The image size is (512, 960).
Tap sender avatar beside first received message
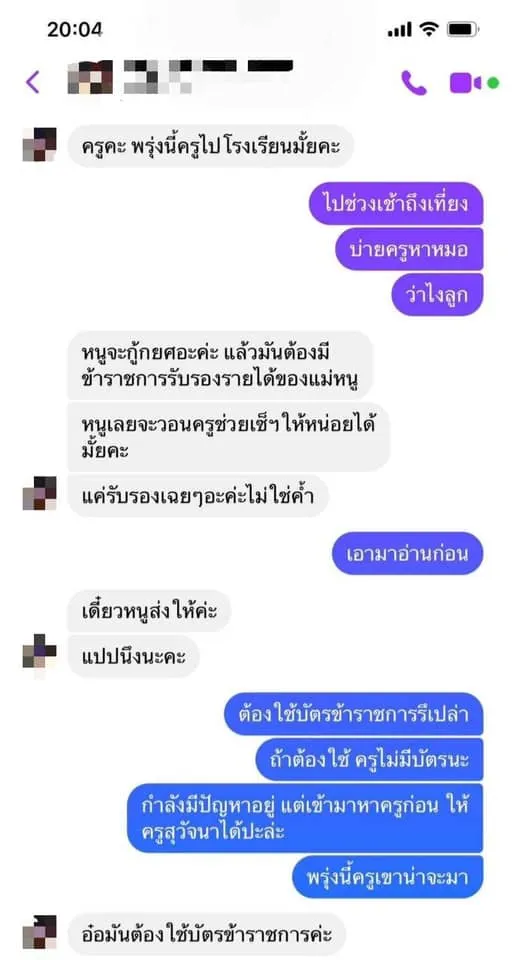pyautogui.click(x=39, y=144)
